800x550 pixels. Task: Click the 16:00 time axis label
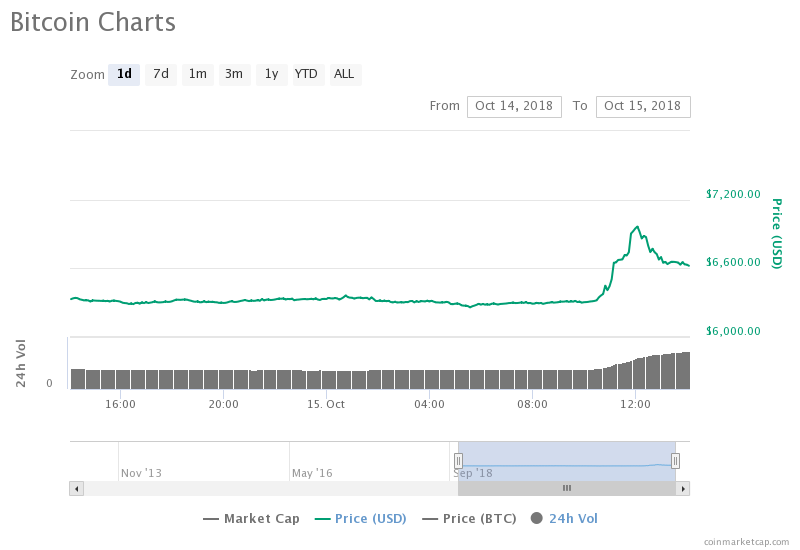[120, 404]
